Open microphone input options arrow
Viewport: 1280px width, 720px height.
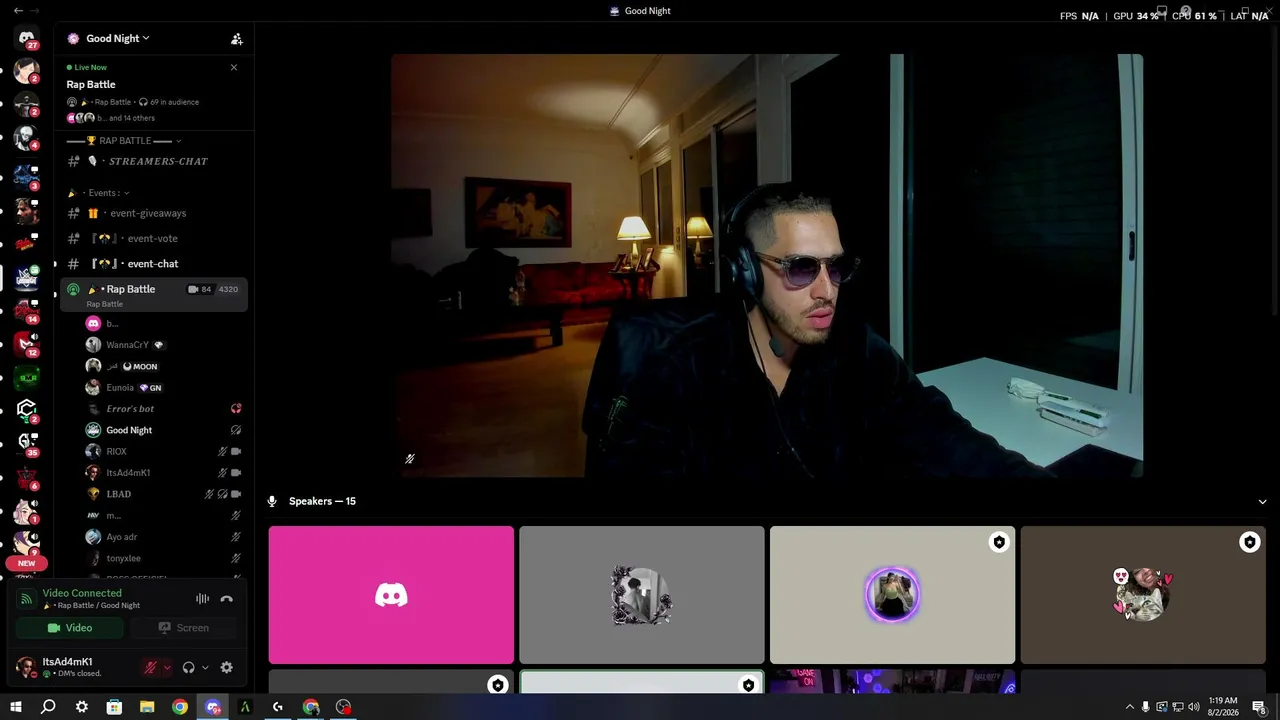coord(167,668)
